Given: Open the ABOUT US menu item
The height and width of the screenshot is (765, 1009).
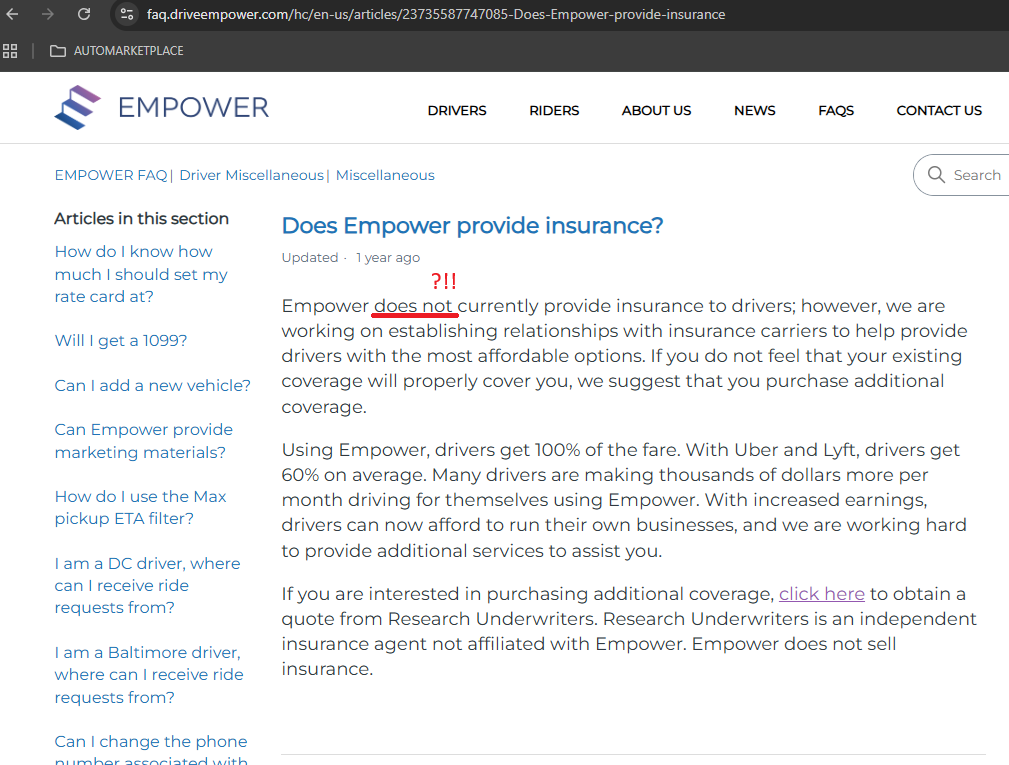Looking at the screenshot, I should pyautogui.click(x=656, y=111).
